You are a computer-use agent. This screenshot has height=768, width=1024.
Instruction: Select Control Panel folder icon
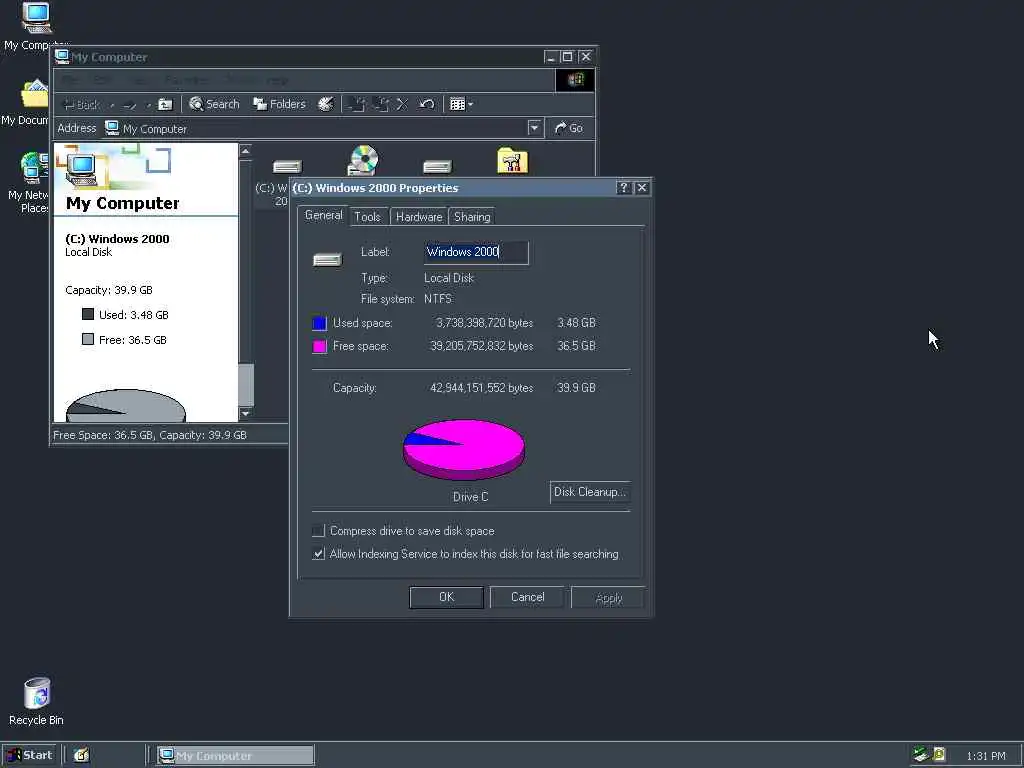point(513,161)
